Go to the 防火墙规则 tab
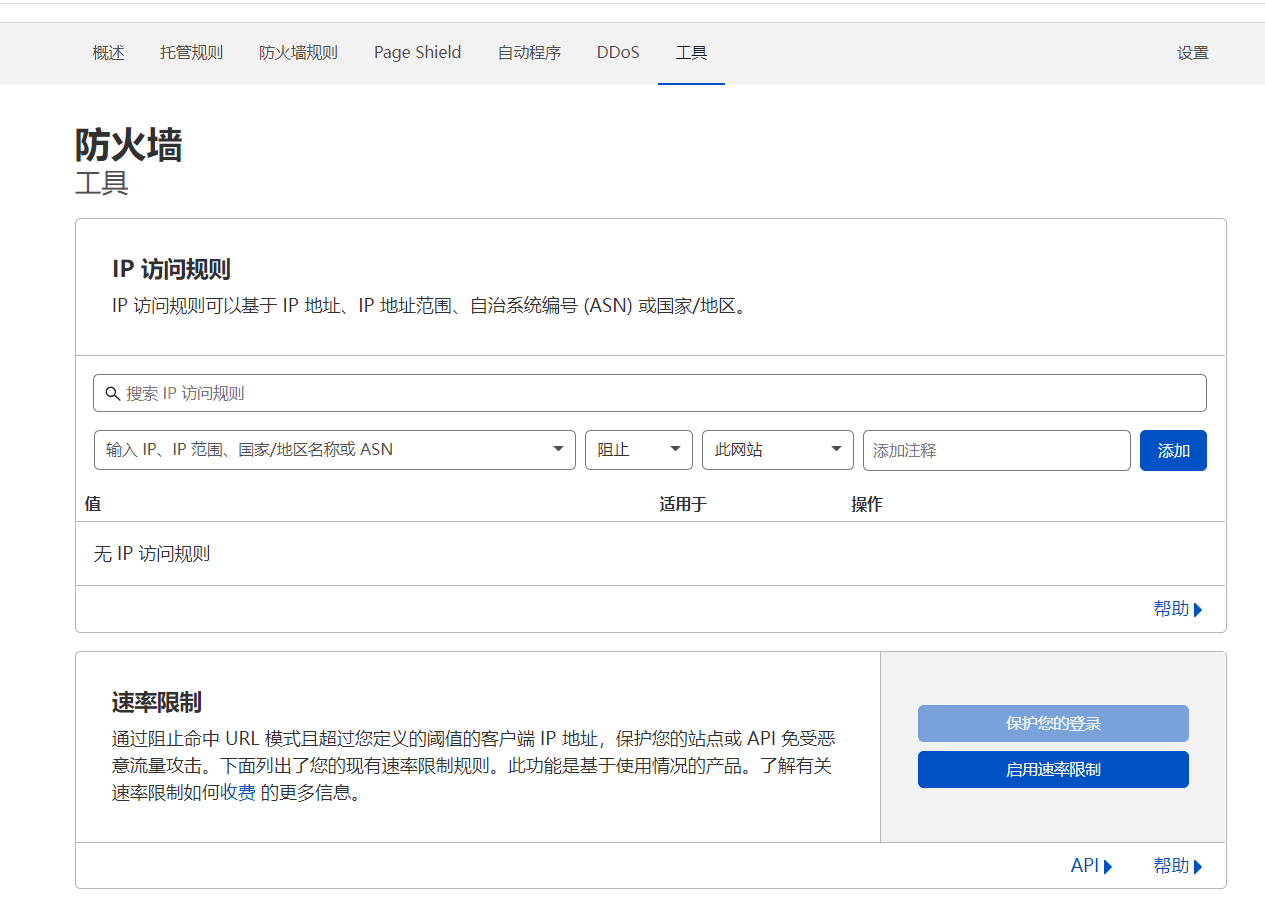The height and width of the screenshot is (901, 1265). pos(298,53)
